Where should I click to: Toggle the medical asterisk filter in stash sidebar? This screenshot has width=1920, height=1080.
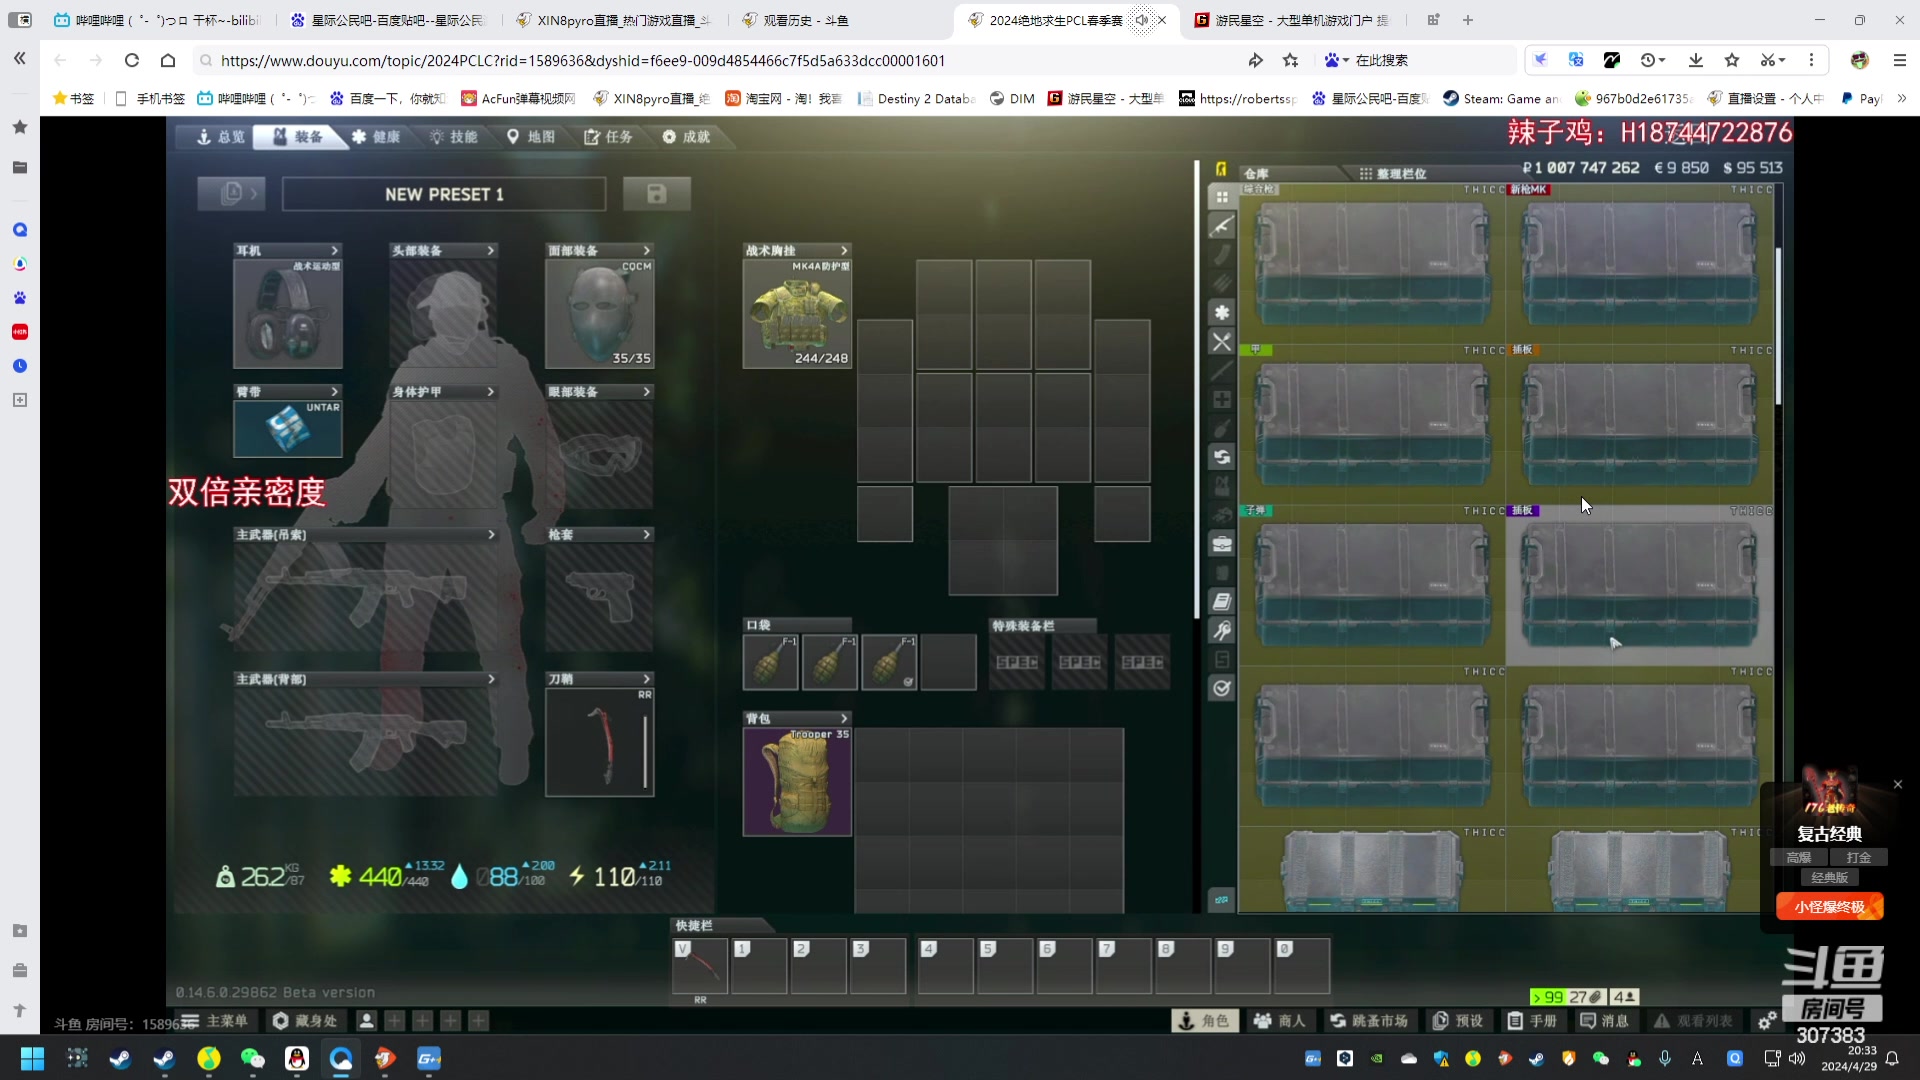[x=1221, y=313]
